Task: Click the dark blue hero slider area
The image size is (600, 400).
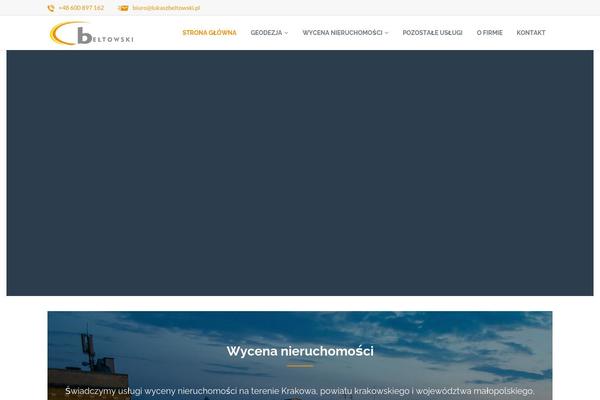Action: pos(300,173)
